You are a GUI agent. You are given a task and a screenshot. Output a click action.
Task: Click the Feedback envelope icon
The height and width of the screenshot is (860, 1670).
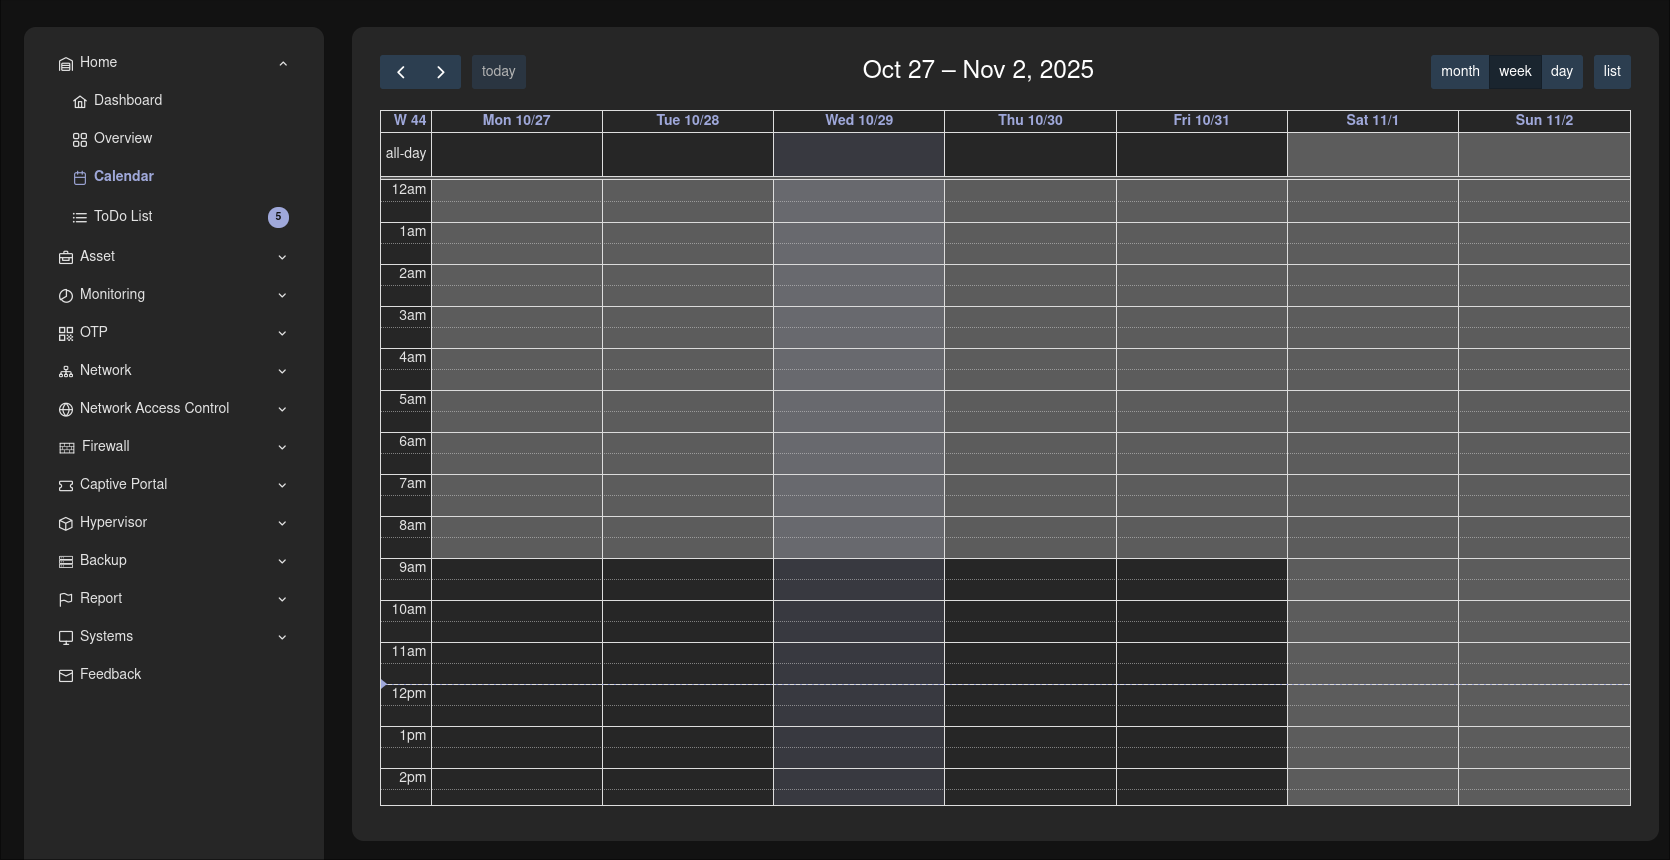tap(66, 675)
